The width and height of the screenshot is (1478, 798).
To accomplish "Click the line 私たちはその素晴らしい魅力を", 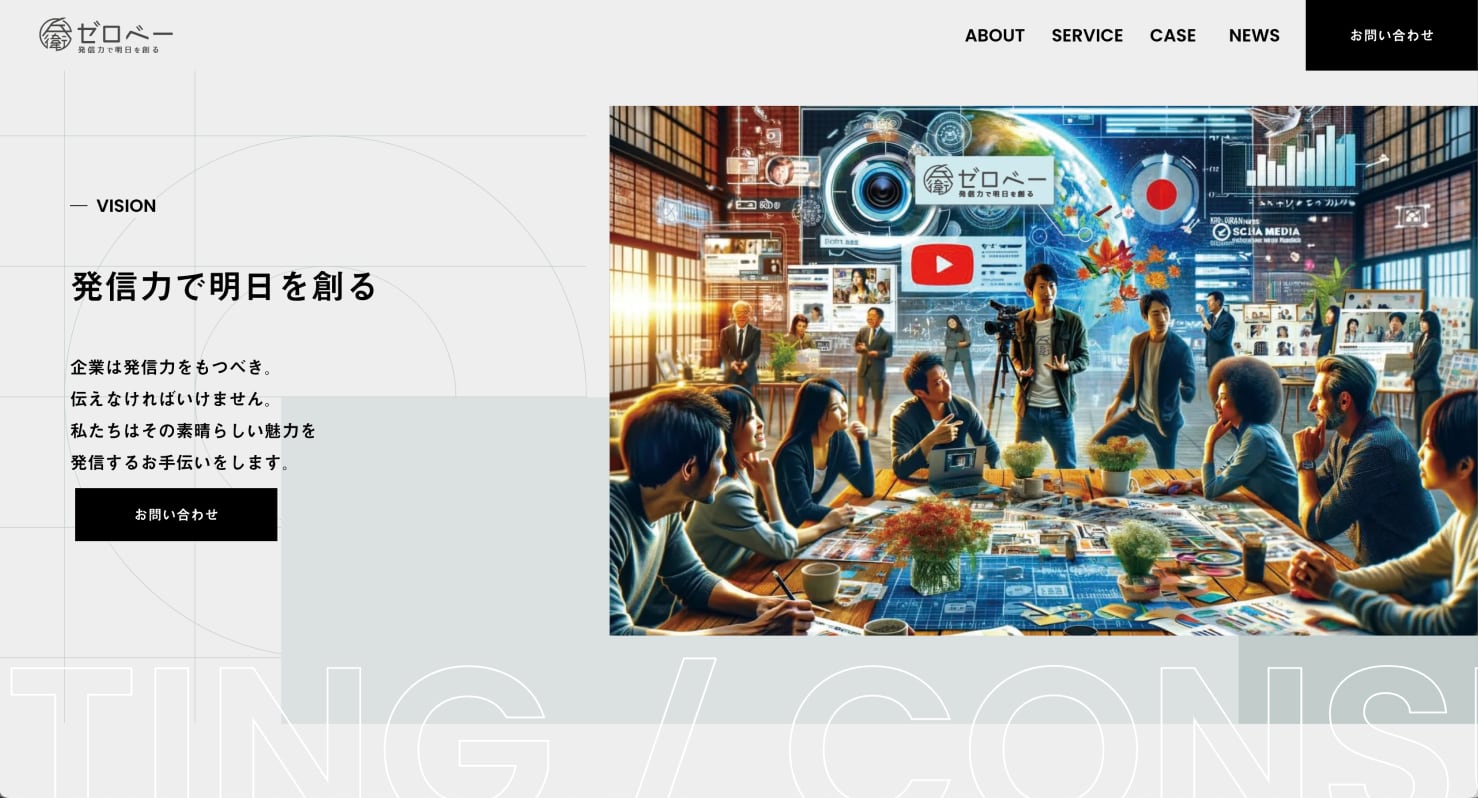I will click(193, 431).
